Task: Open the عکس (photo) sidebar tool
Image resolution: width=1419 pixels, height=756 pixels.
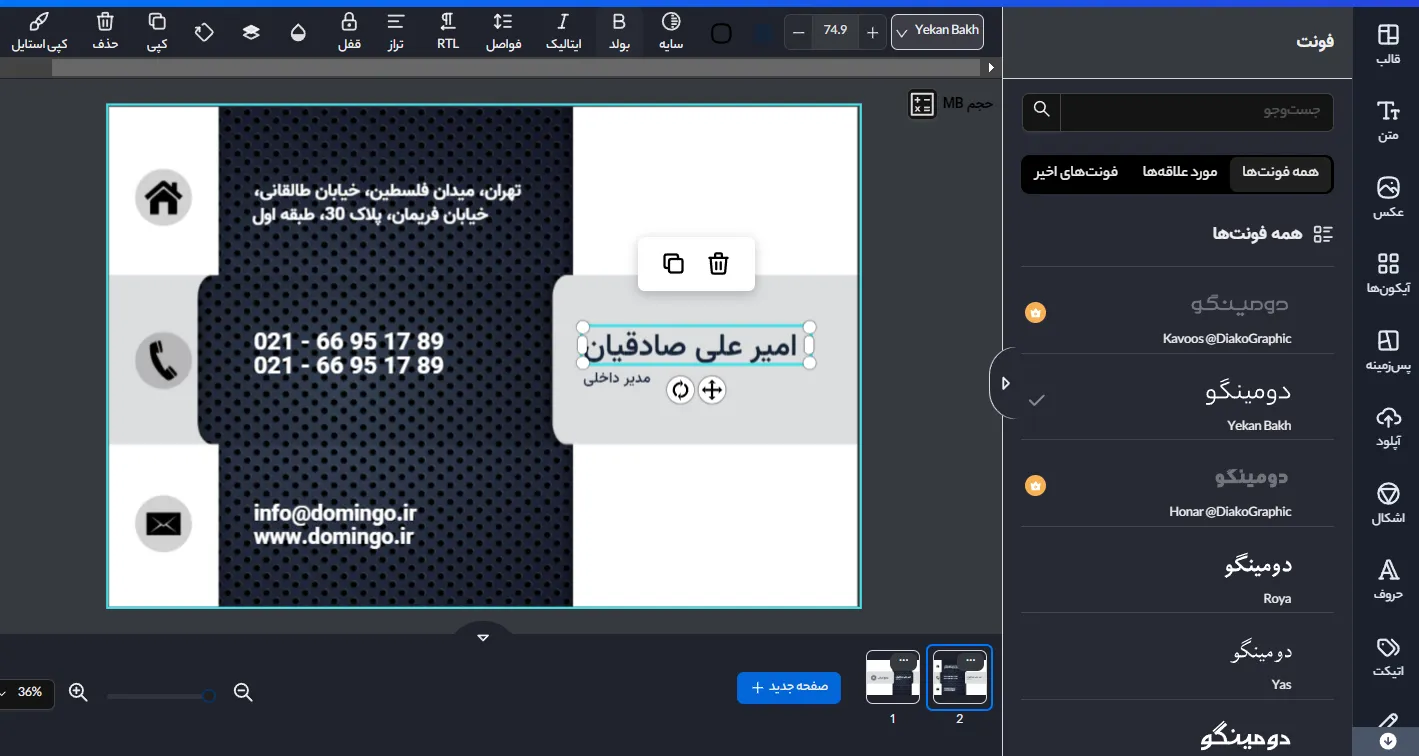Action: pyautogui.click(x=1388, y=198)
